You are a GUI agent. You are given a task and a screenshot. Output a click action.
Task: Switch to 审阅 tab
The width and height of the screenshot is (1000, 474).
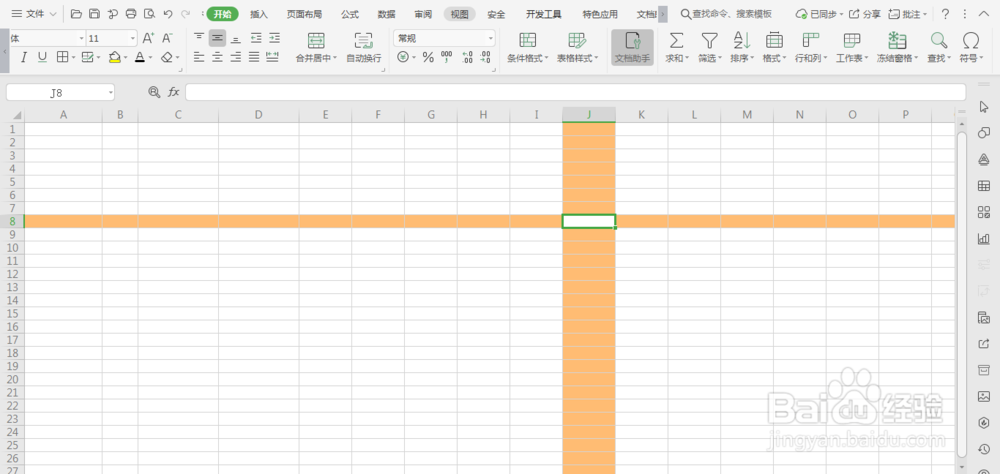(x=423, y=14)
